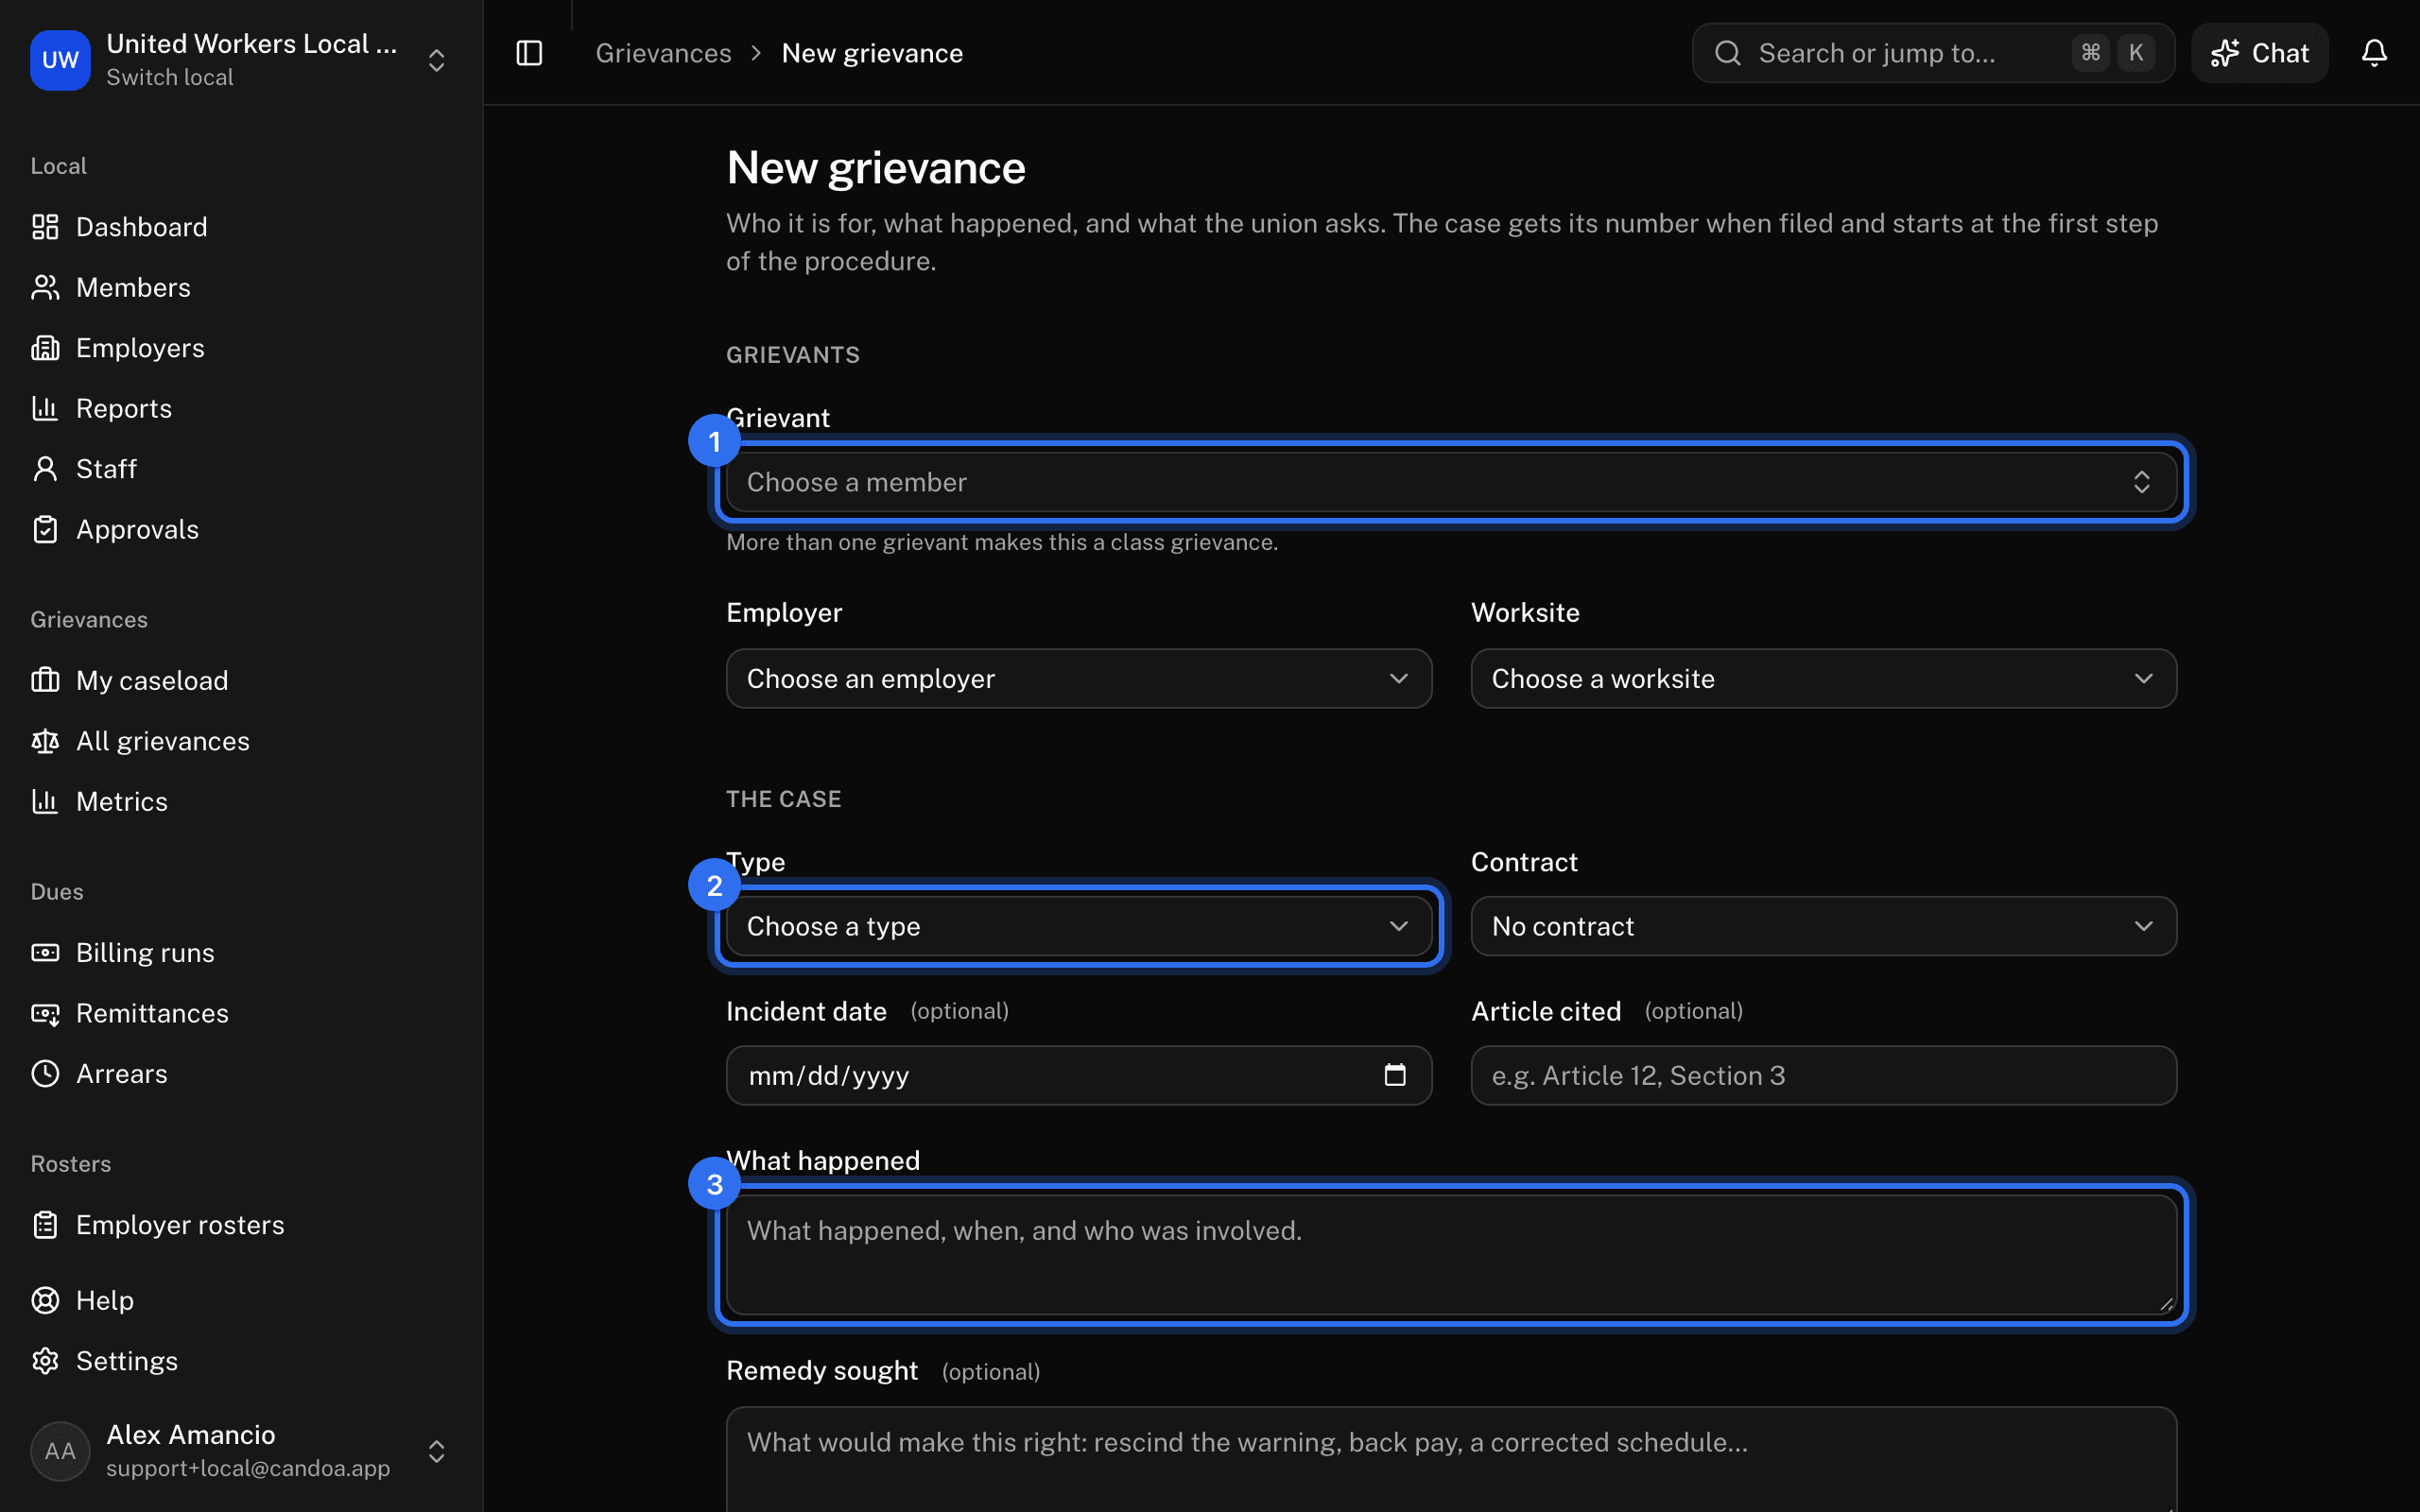Open Reports in the sidebar
This screenshot has width=2420, height=1512.
coord(124,408)
